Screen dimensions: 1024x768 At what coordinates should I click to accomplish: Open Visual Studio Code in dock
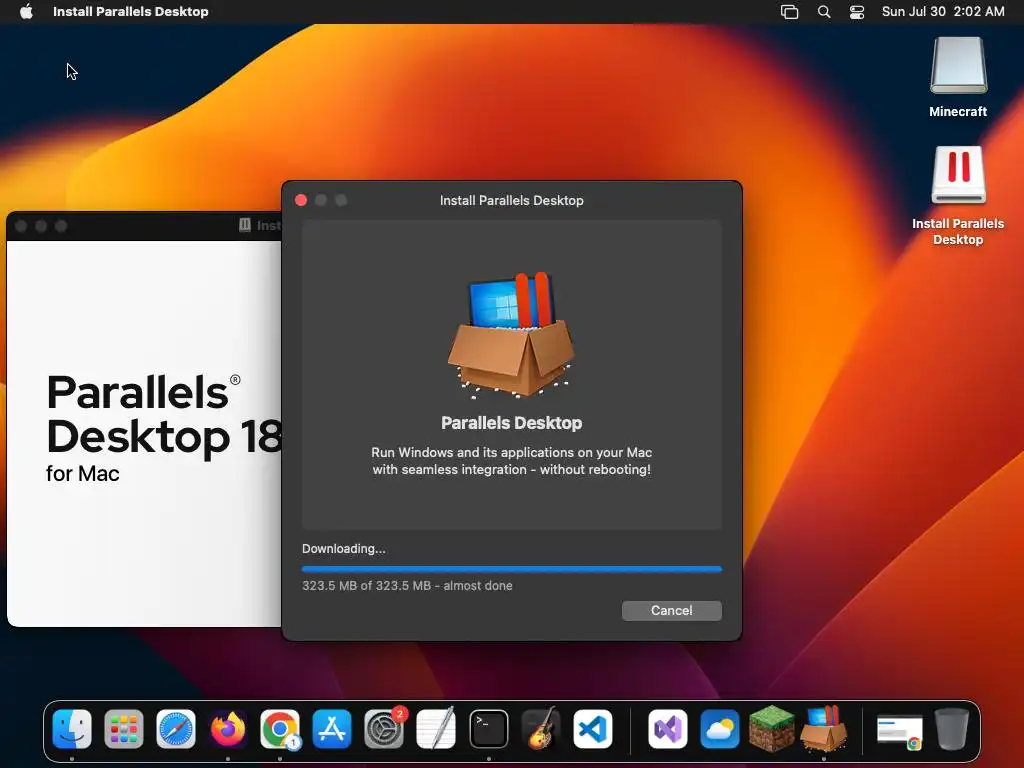click(x=593, y=729)
